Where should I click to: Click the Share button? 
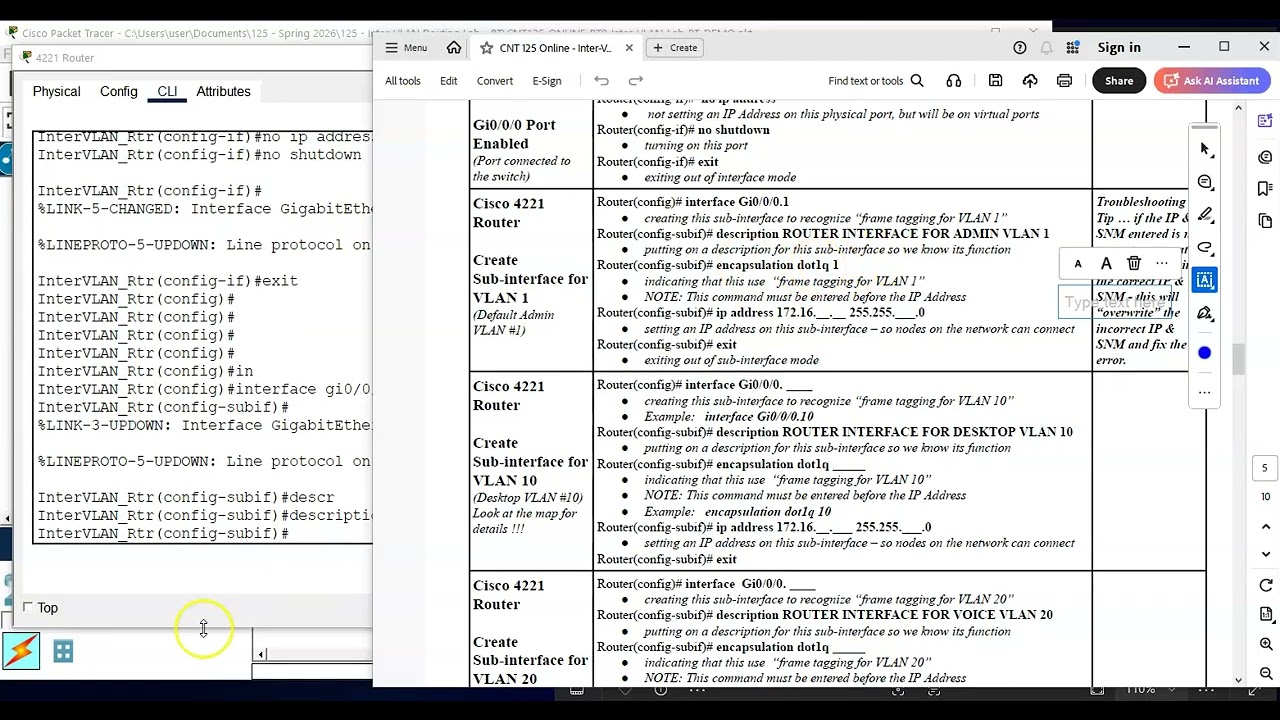(x=1119, y=81)
